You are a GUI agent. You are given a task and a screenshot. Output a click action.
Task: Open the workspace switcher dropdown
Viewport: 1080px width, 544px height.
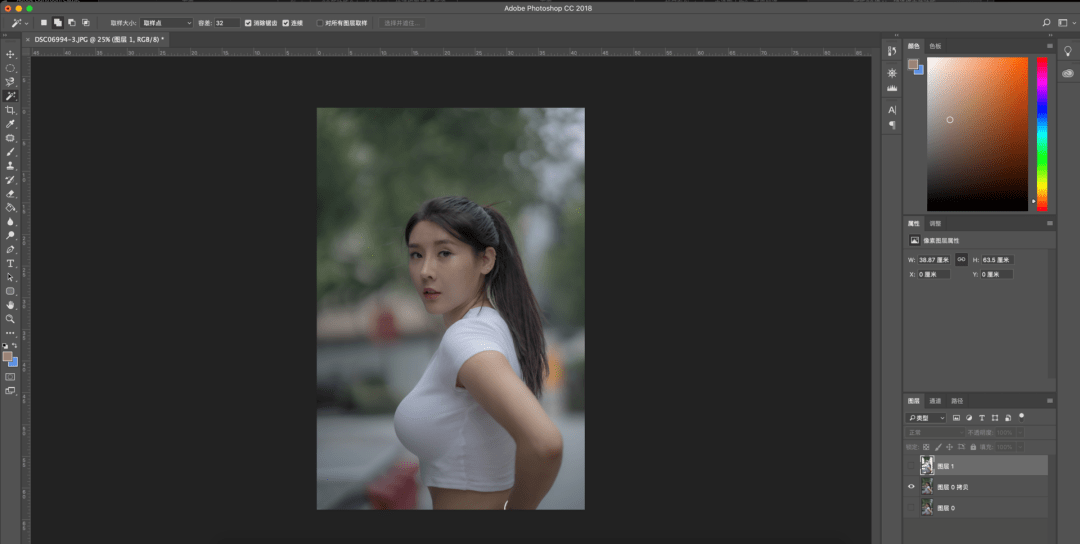(1067, 22)
